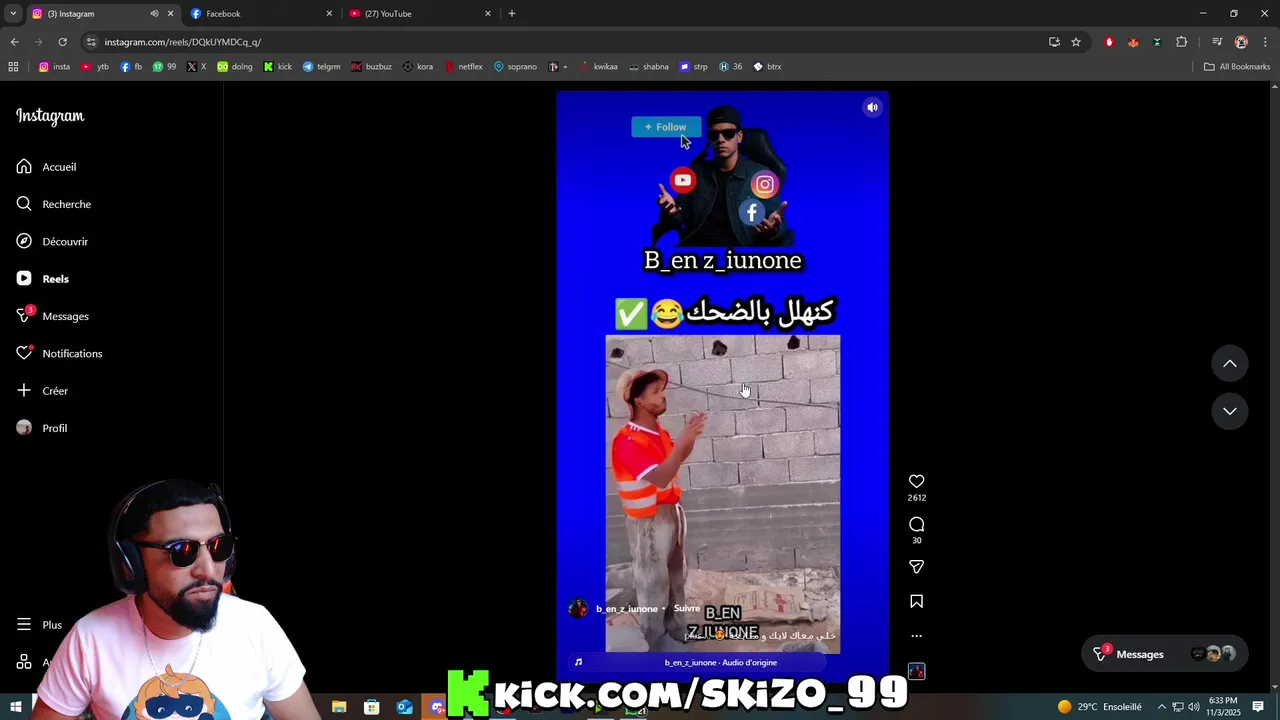Expand the tab search dropdown arrow
This screenshot has width=1280, height=720.
click(13, 14)
